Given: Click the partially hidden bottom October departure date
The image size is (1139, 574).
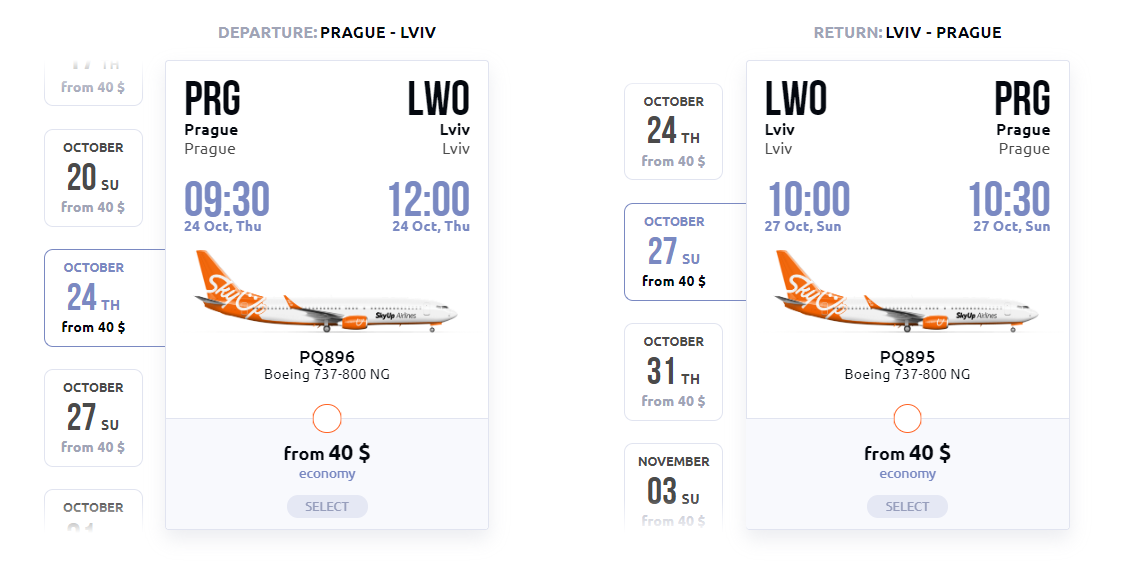Looking at the screenshot, I should 93,510.
